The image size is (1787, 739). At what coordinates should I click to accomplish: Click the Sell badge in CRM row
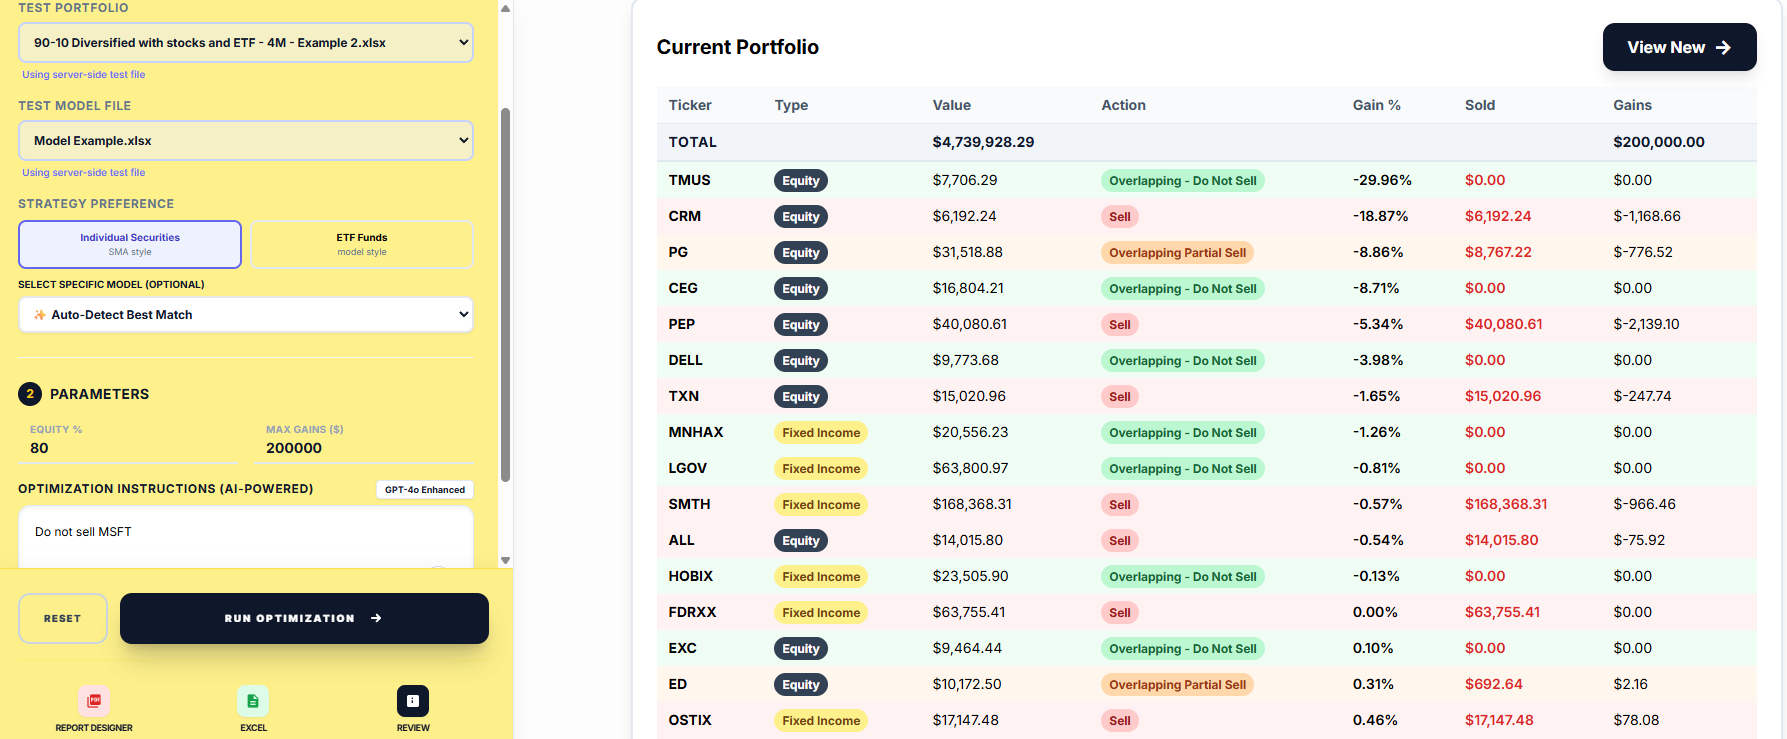pos(1120,217)
